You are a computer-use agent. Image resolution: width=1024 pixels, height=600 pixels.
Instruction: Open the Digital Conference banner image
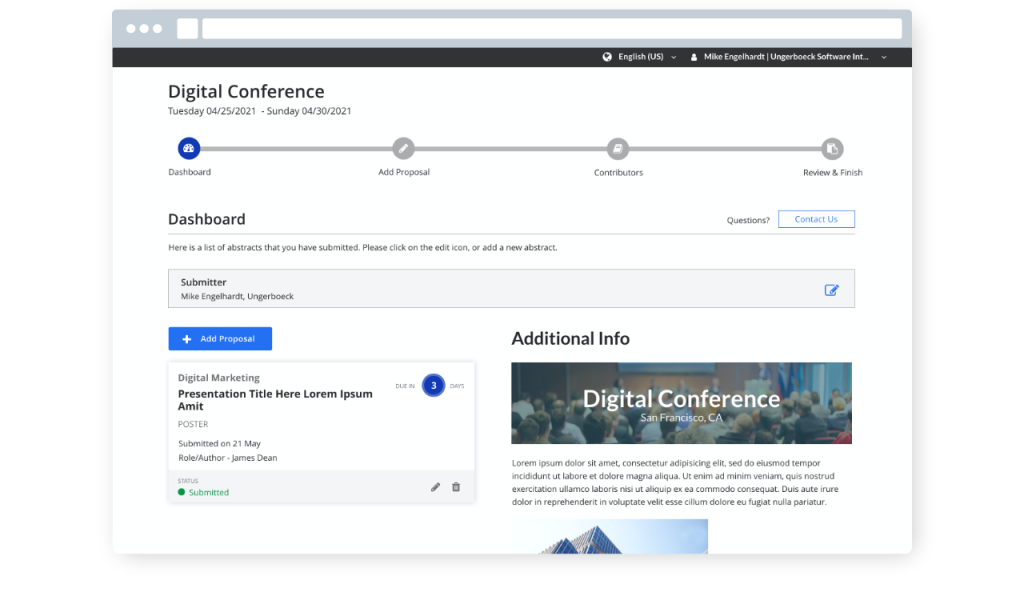[681, 403]
